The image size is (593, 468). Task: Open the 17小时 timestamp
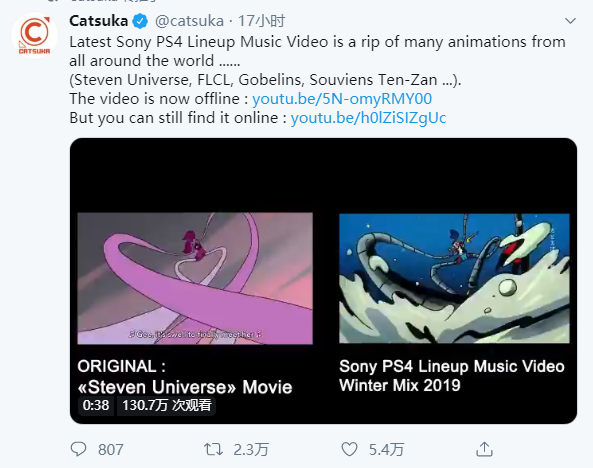(261, 21)
